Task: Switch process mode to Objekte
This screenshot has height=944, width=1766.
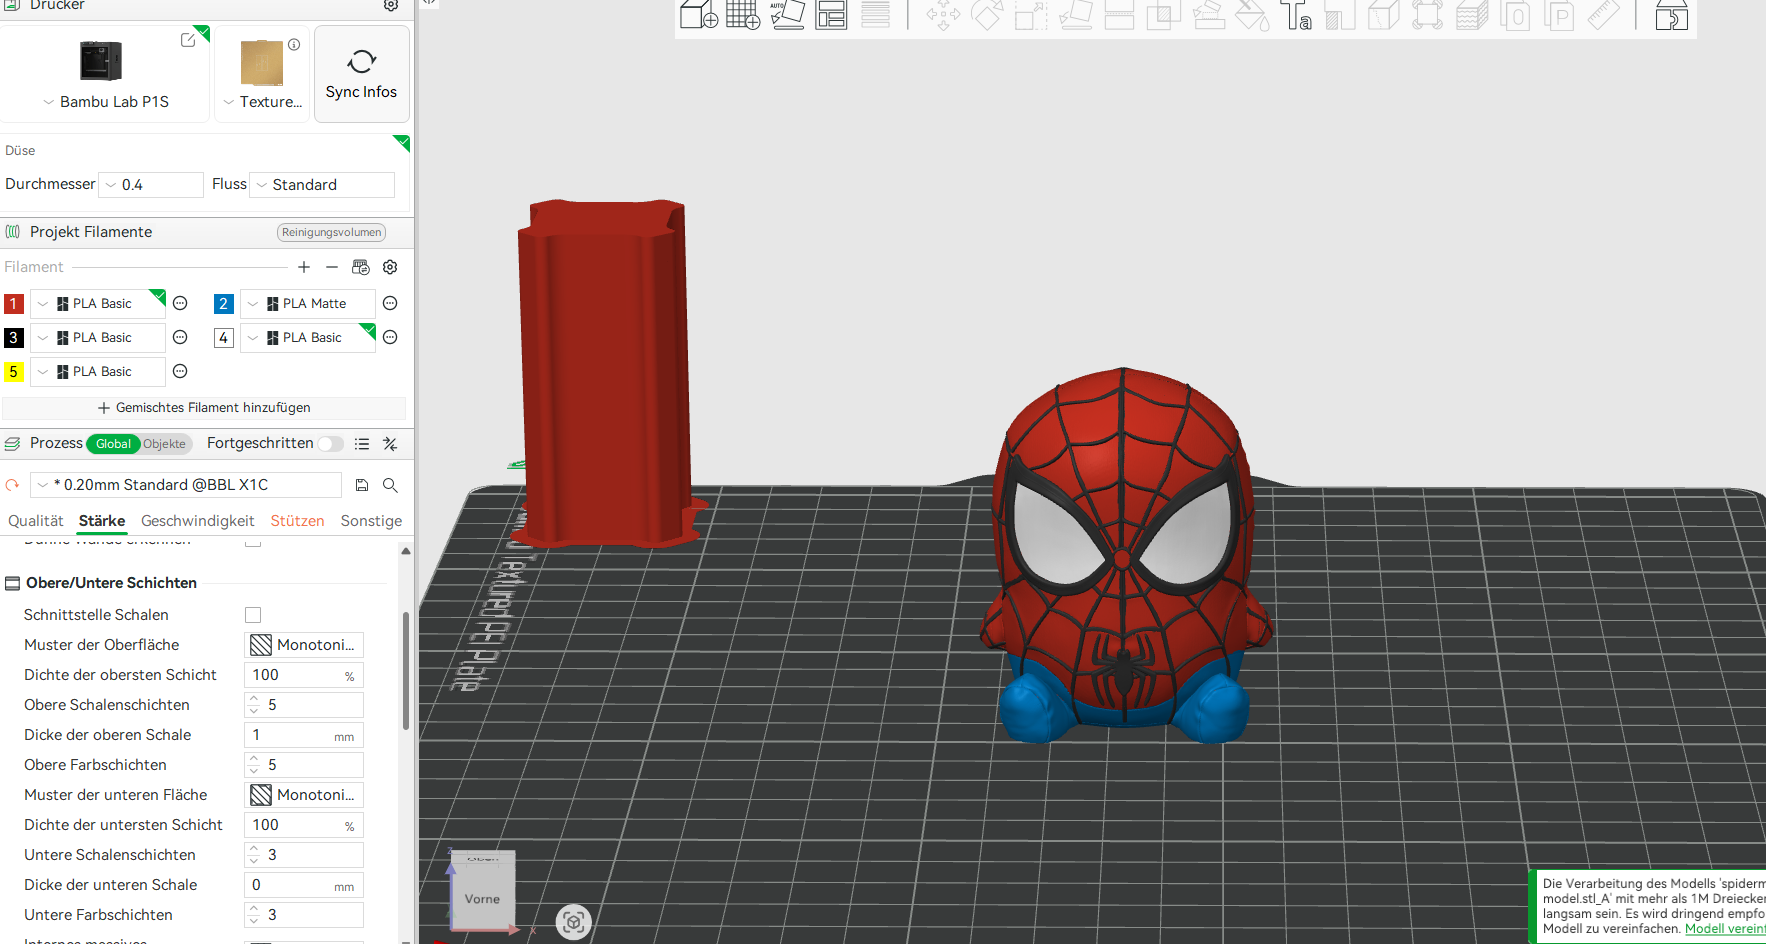Action: 164,444
